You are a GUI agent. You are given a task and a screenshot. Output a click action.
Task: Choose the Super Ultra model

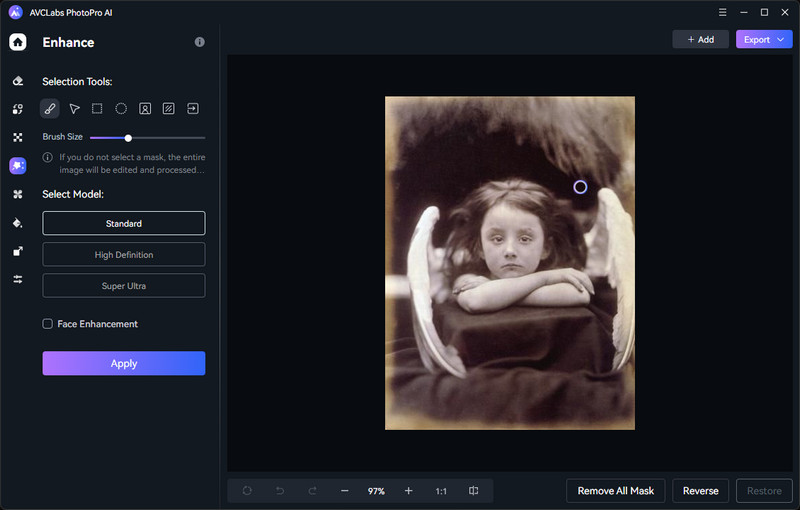coord(124,286)
